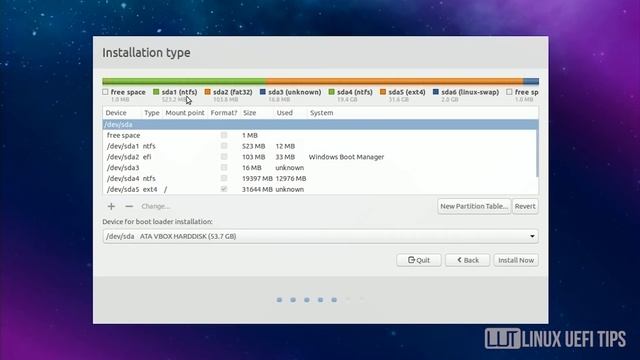Screen dimensions: 640x360
Task: Click the Change... button
Action: point(156,207)
